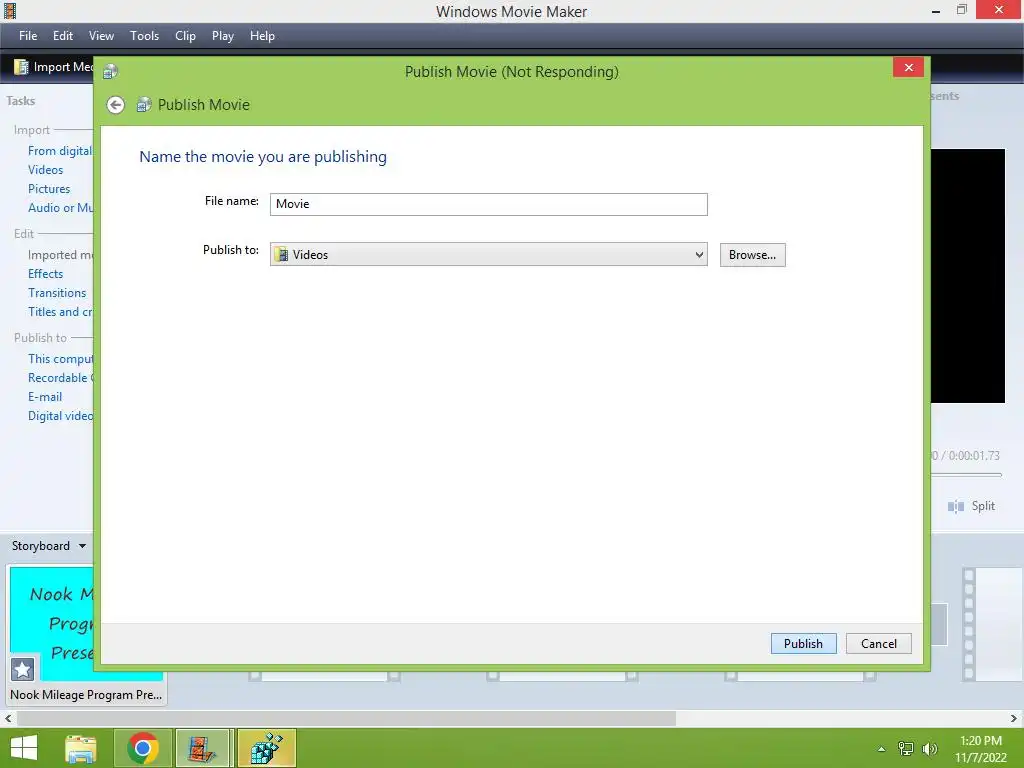
Task: Open the Windows Start button
Action: click(24, 748)
